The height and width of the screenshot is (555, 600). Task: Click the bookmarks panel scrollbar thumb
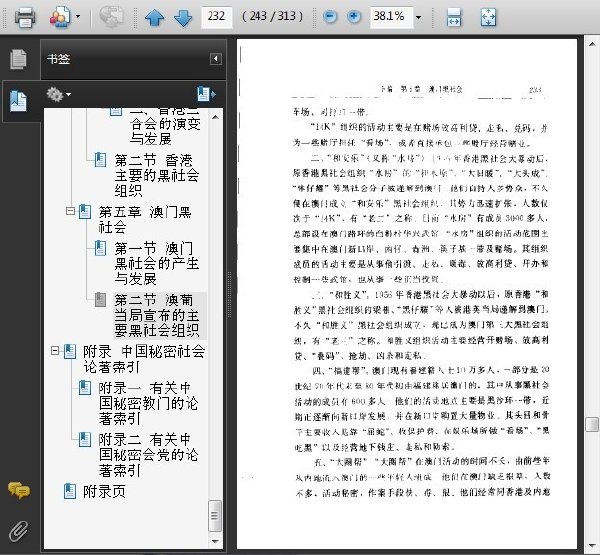click(215, 516)
